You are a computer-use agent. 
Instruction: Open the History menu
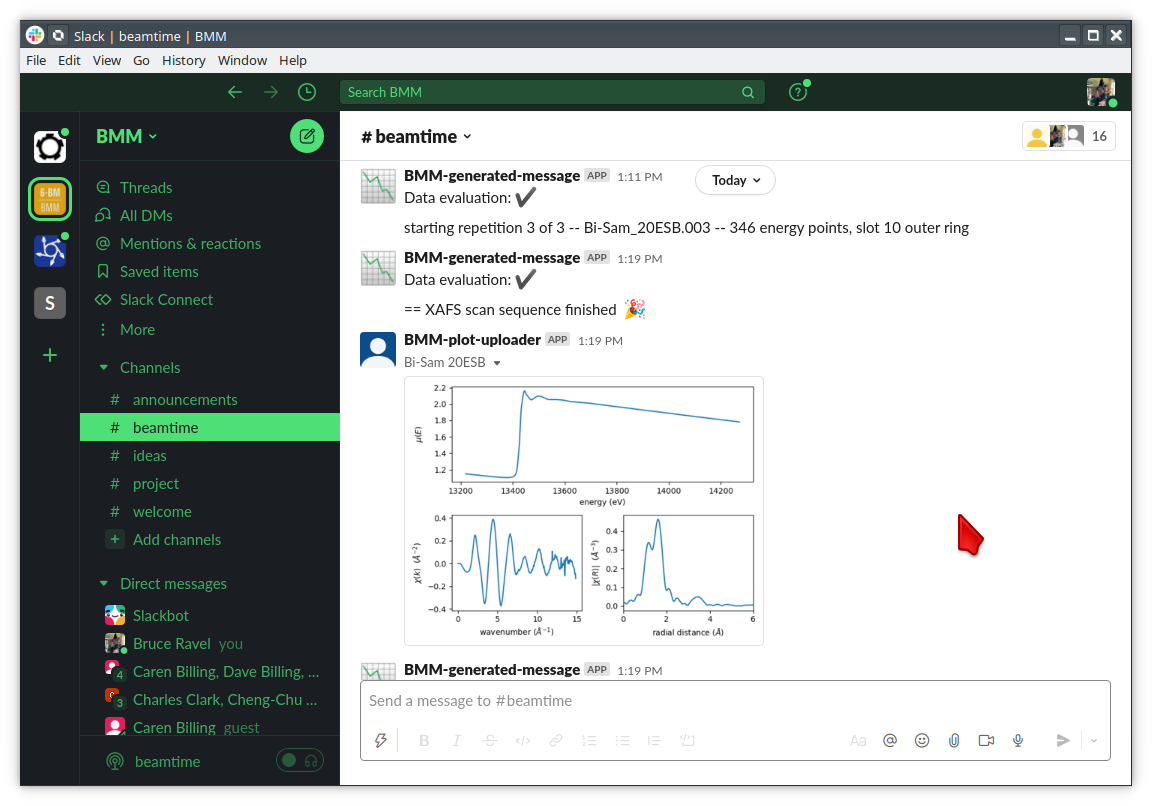click(184, 60)
